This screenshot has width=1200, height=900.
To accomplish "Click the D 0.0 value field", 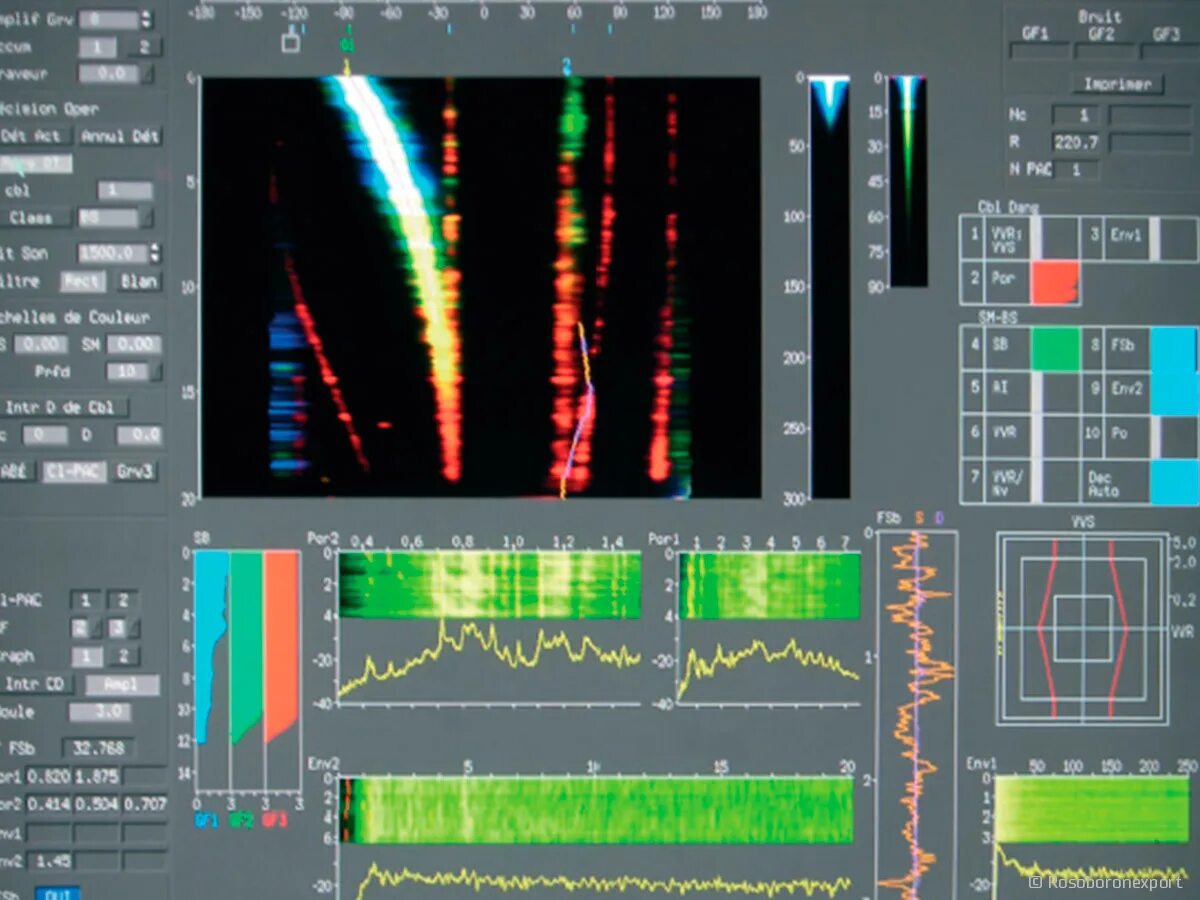I will pyautogui.click(x=139, y=435).
